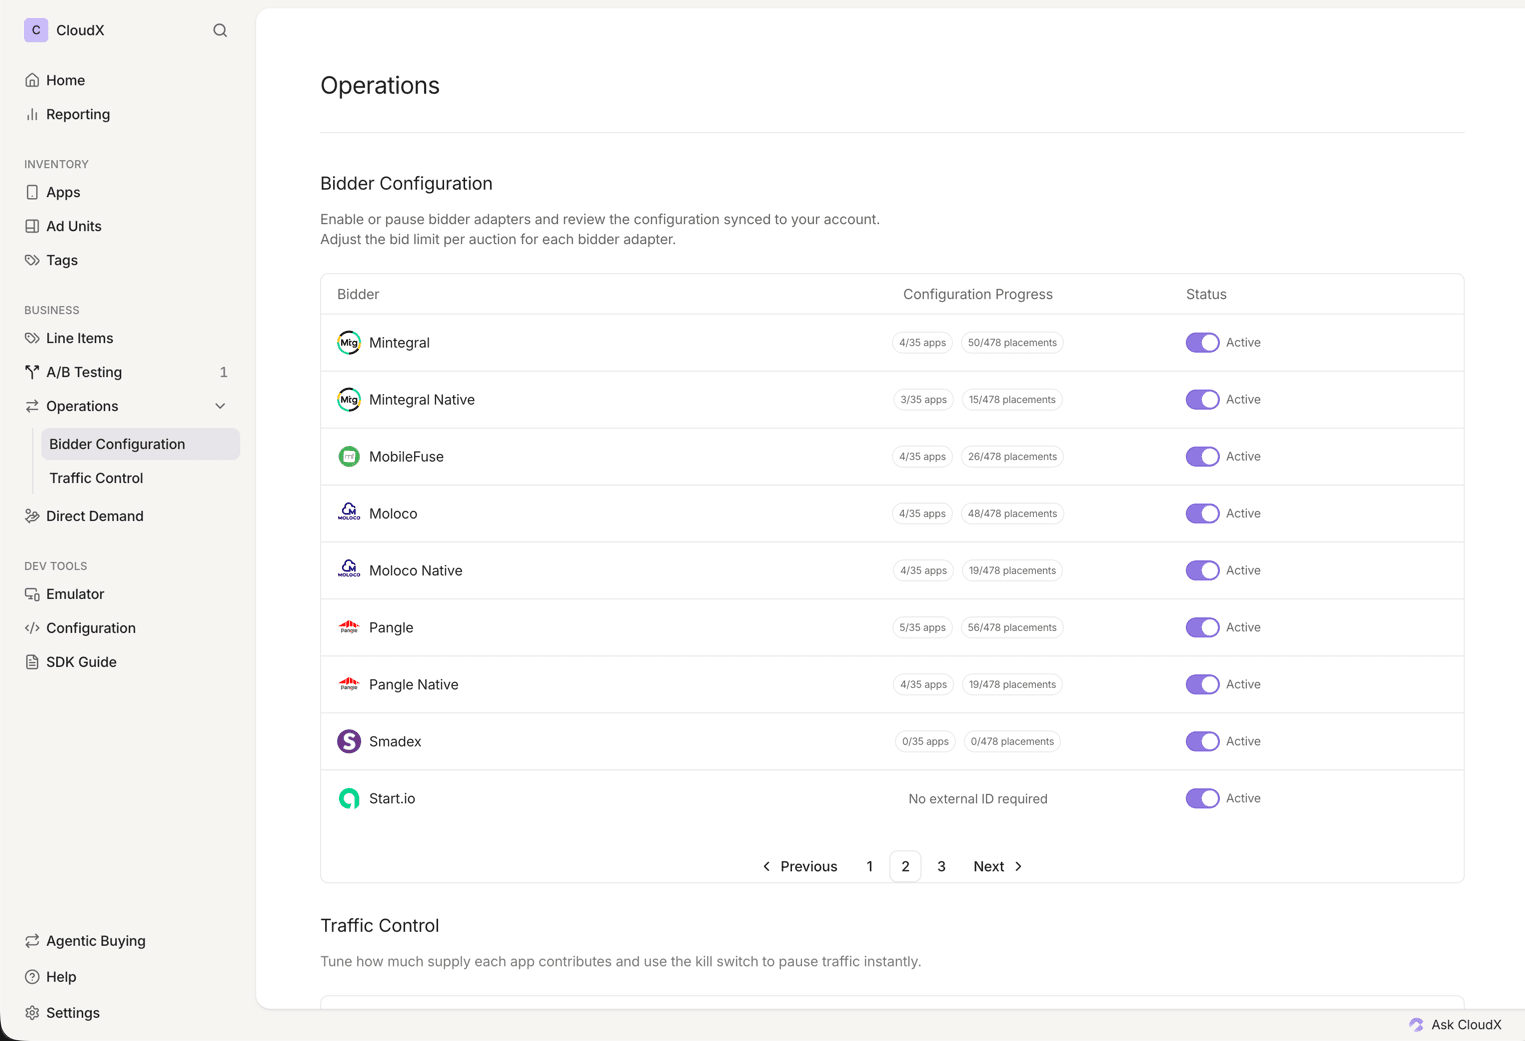Screen dimensions: 1525x1041
Task: Click the Configuration code icon
Action: (x=32, y=628)
